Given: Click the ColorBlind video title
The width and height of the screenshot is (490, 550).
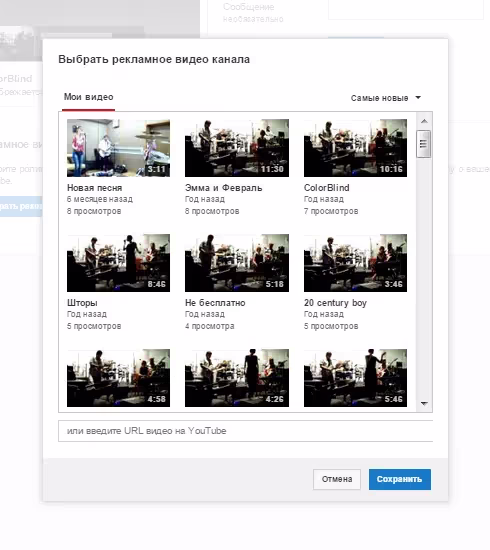Looking at the screenshot, I should 327,188.
